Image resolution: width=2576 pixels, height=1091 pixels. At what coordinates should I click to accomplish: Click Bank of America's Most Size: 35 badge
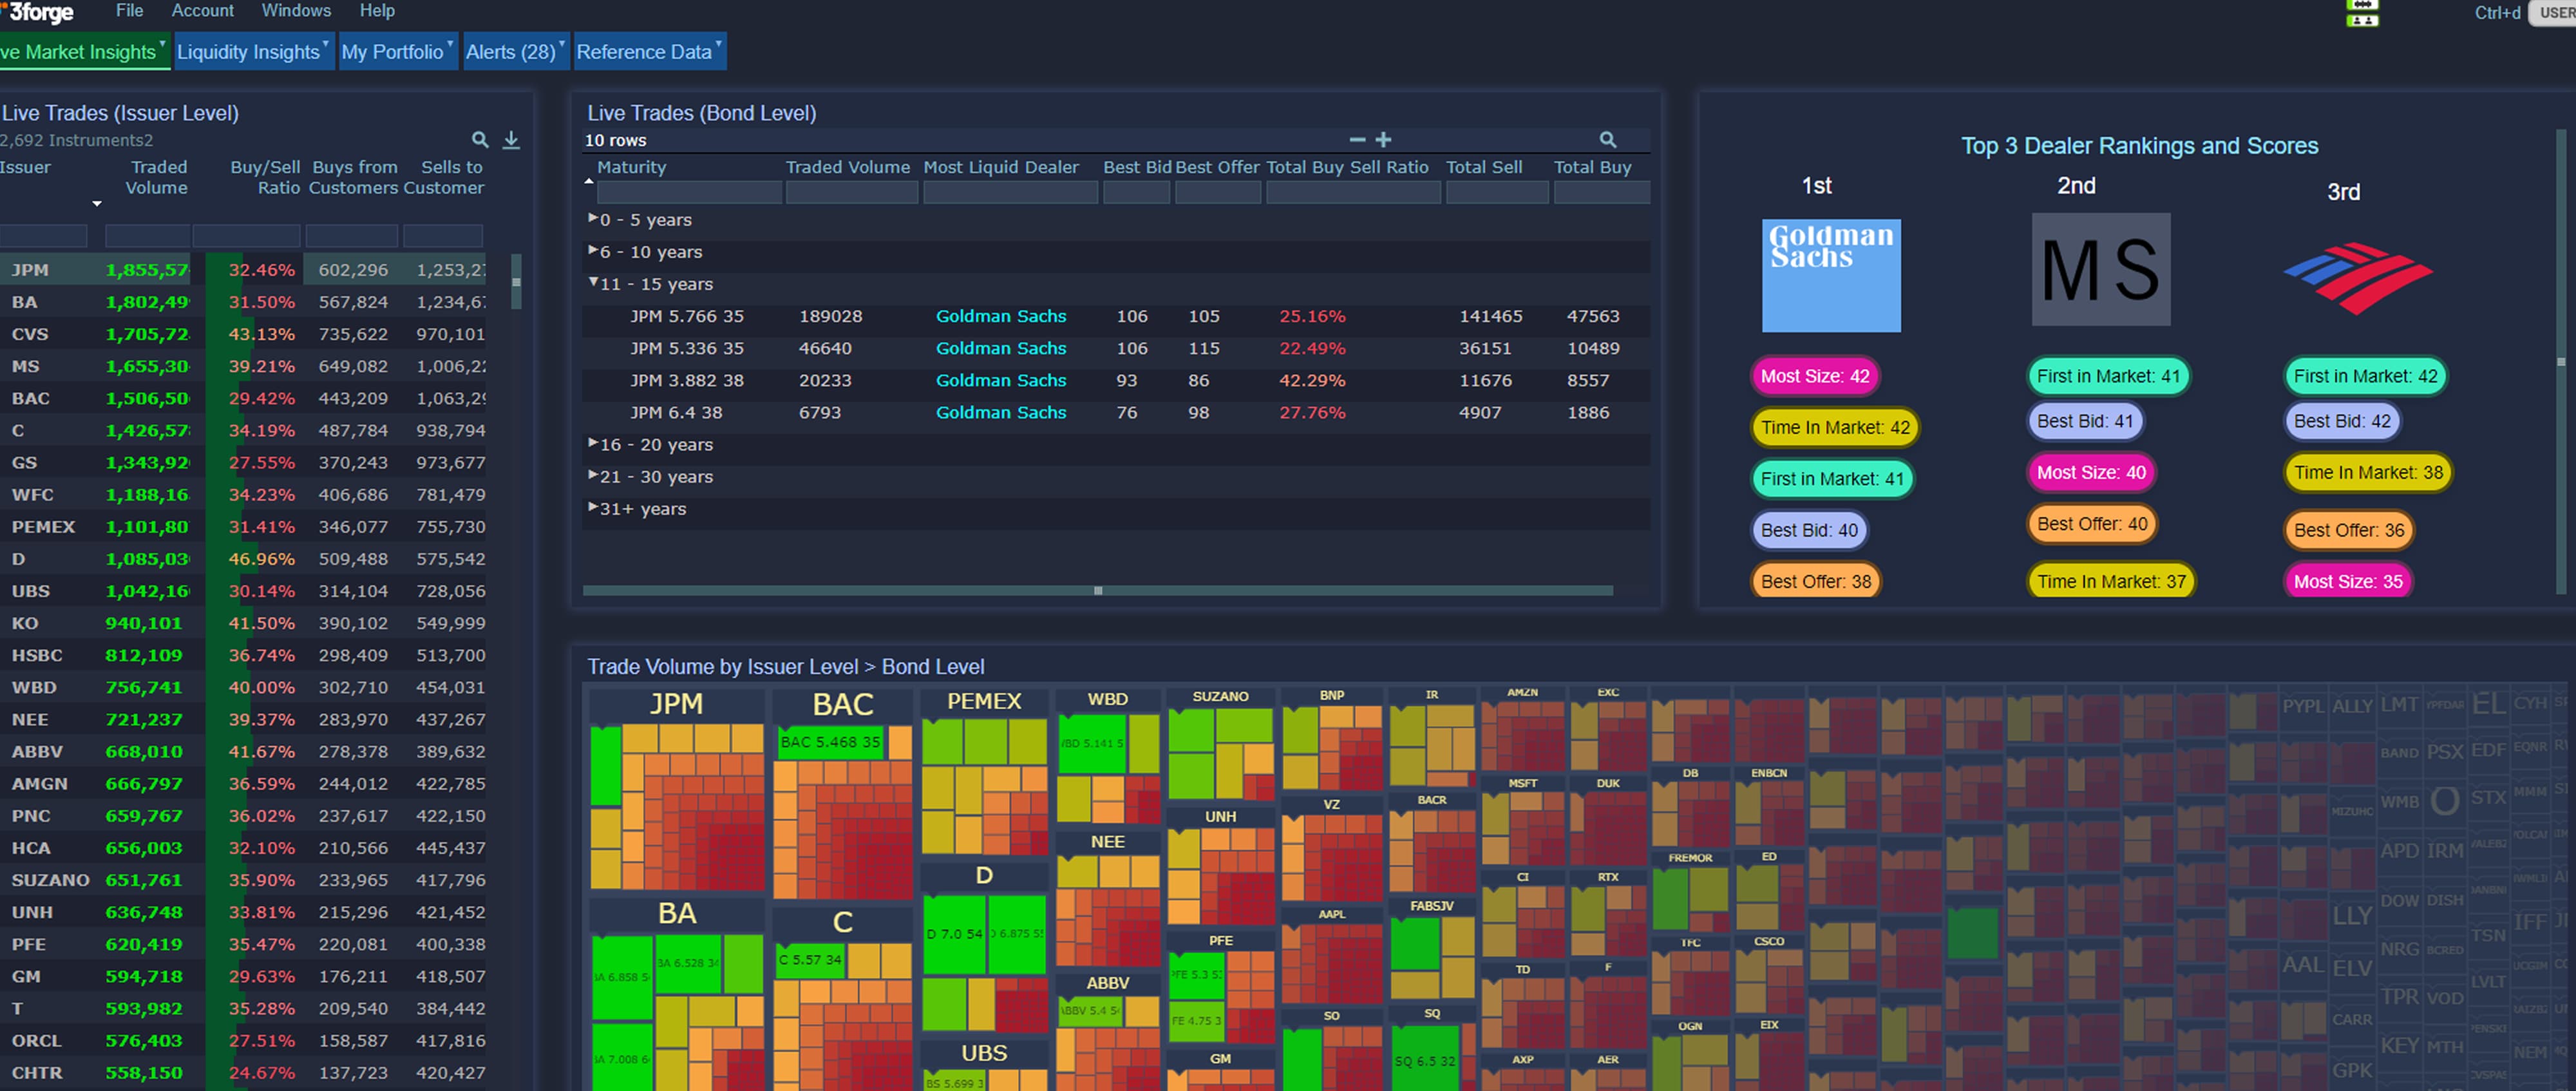pos(2347,581)
